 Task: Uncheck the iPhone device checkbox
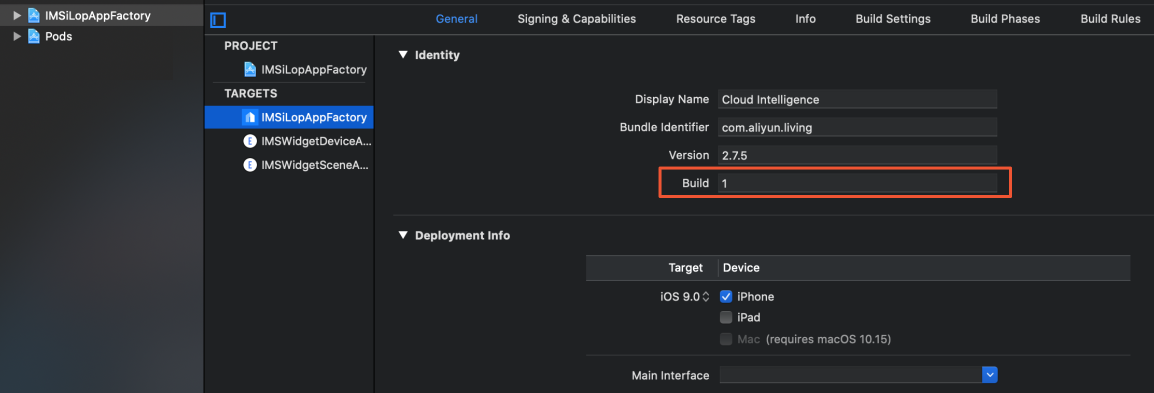pos(726,297)
